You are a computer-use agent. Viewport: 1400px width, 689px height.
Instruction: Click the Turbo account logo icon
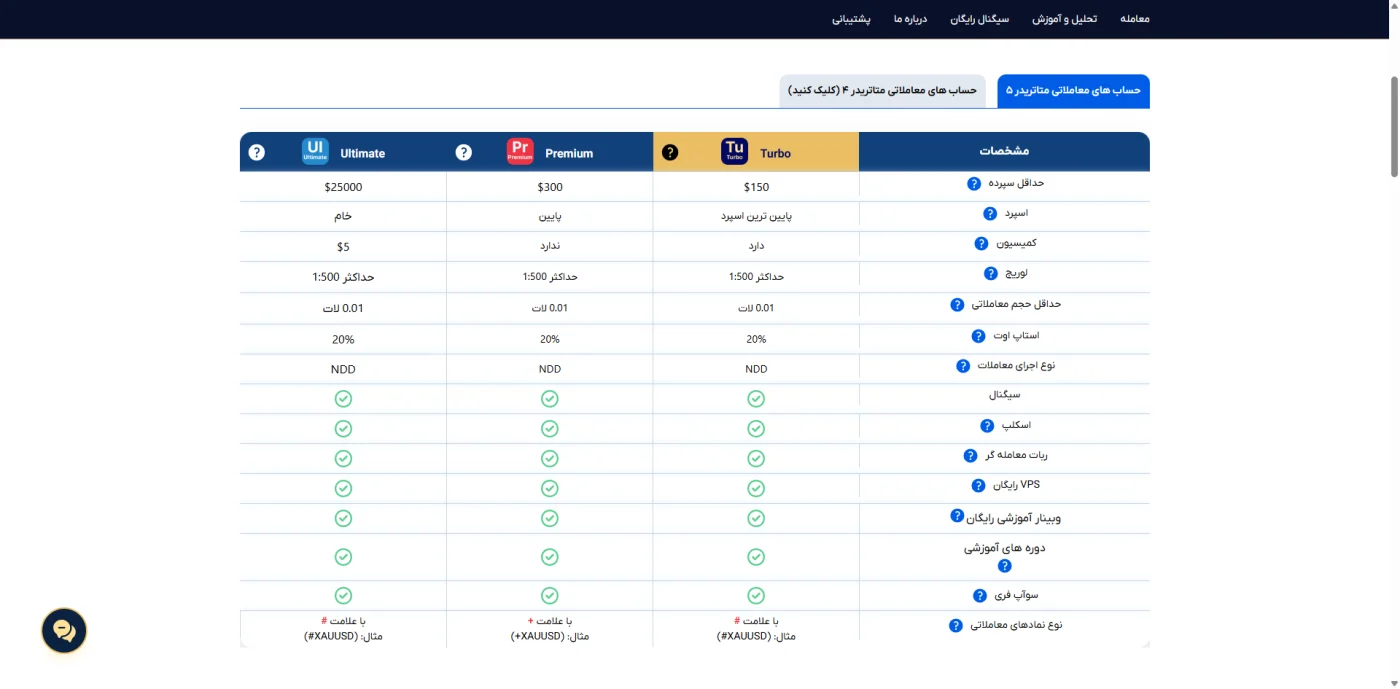pos(734,152)
